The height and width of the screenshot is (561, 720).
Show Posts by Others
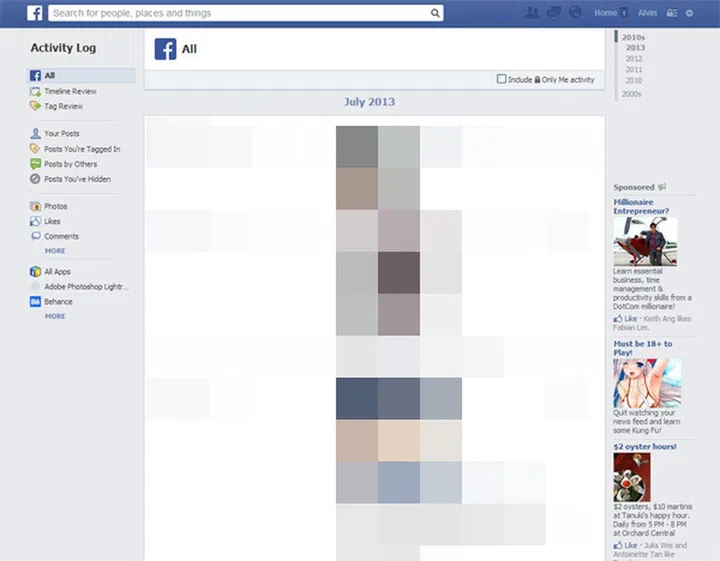click(71, 164)
